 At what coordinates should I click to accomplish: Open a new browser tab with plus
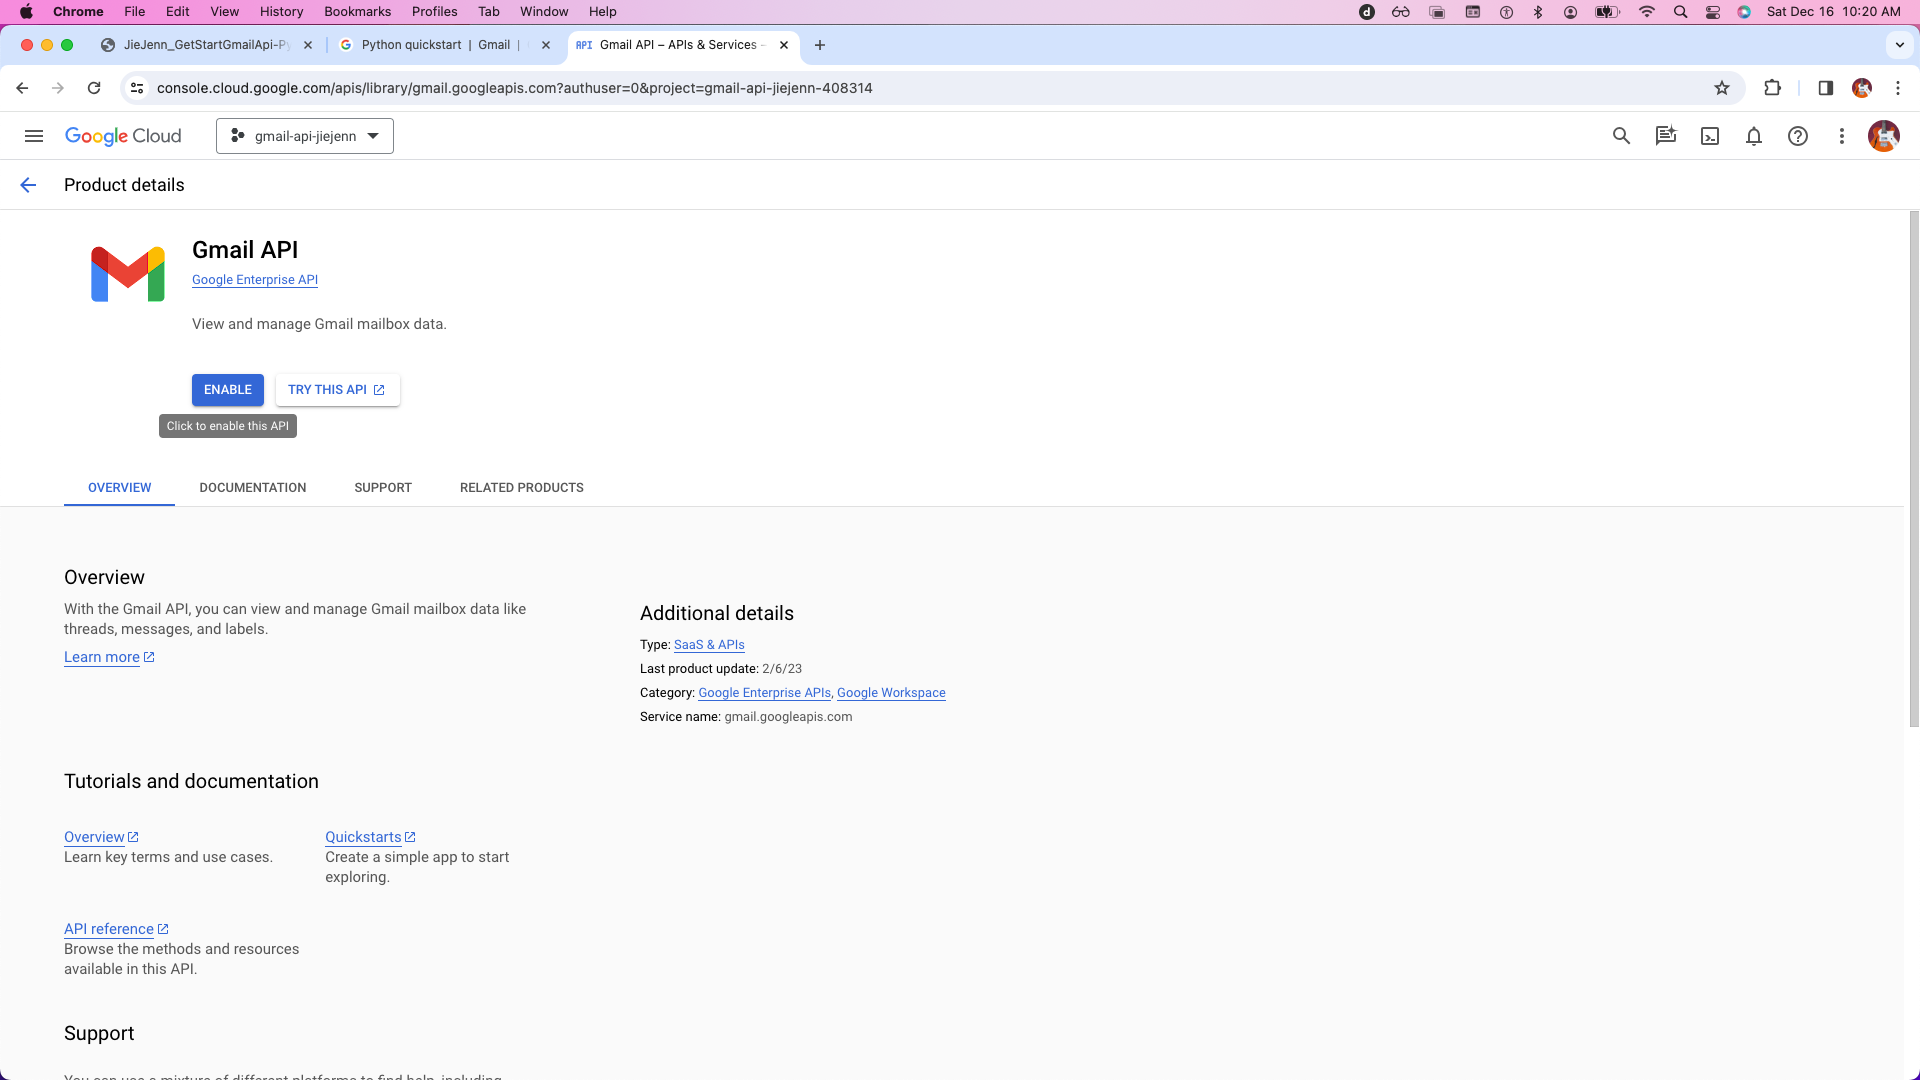pyautogui.click(x=820, y=45)
